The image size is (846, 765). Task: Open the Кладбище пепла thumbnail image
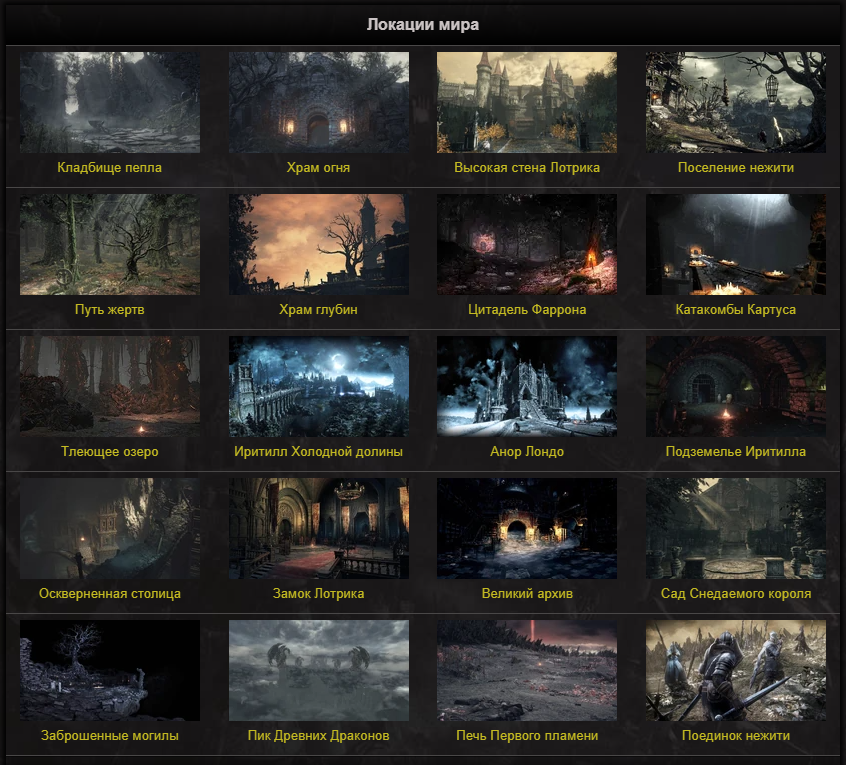110,103
